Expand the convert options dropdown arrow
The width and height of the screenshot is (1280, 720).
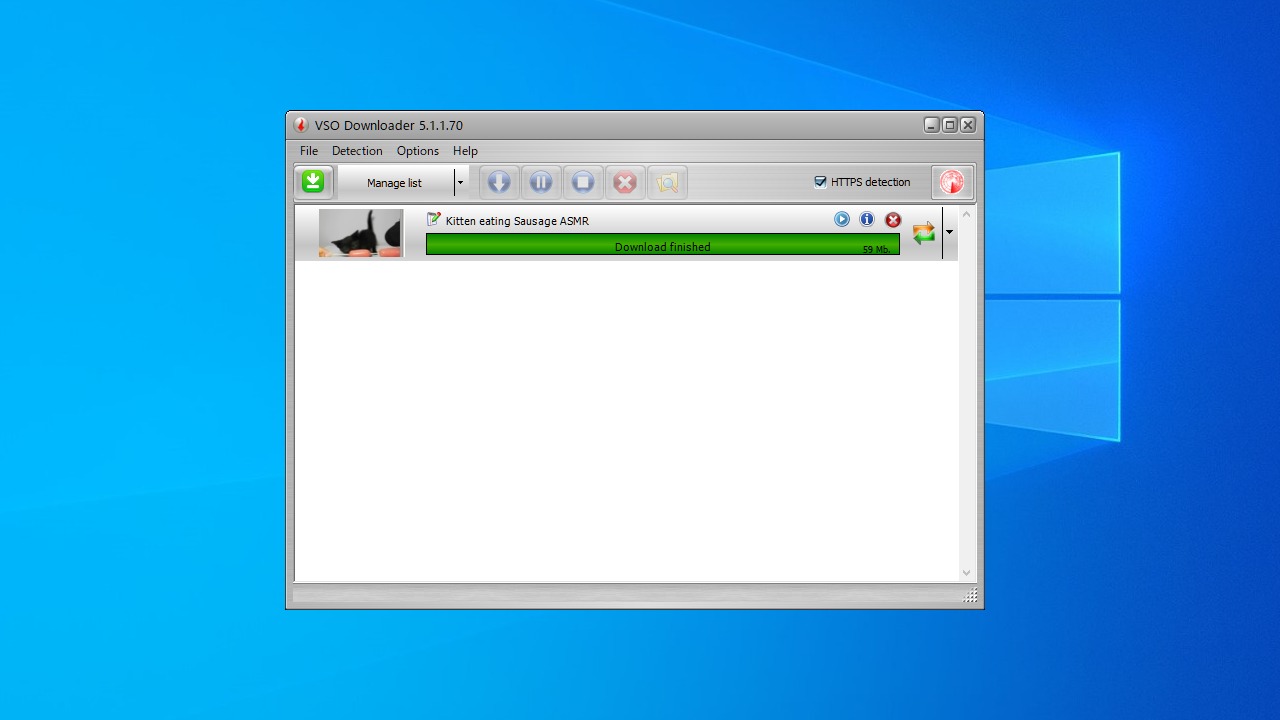[x=949, y=232]
